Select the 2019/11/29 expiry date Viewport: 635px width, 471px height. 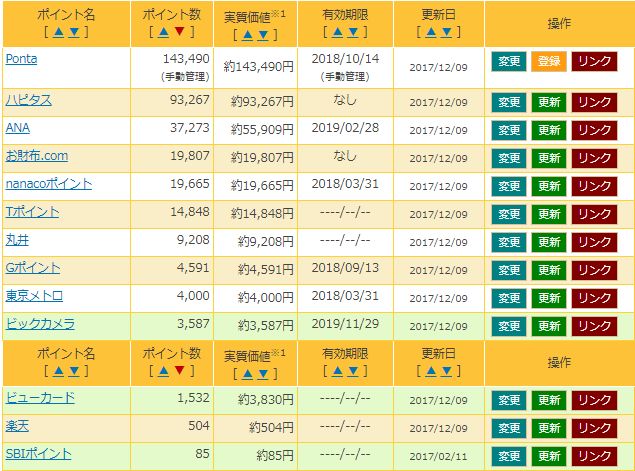coord(345,324)
